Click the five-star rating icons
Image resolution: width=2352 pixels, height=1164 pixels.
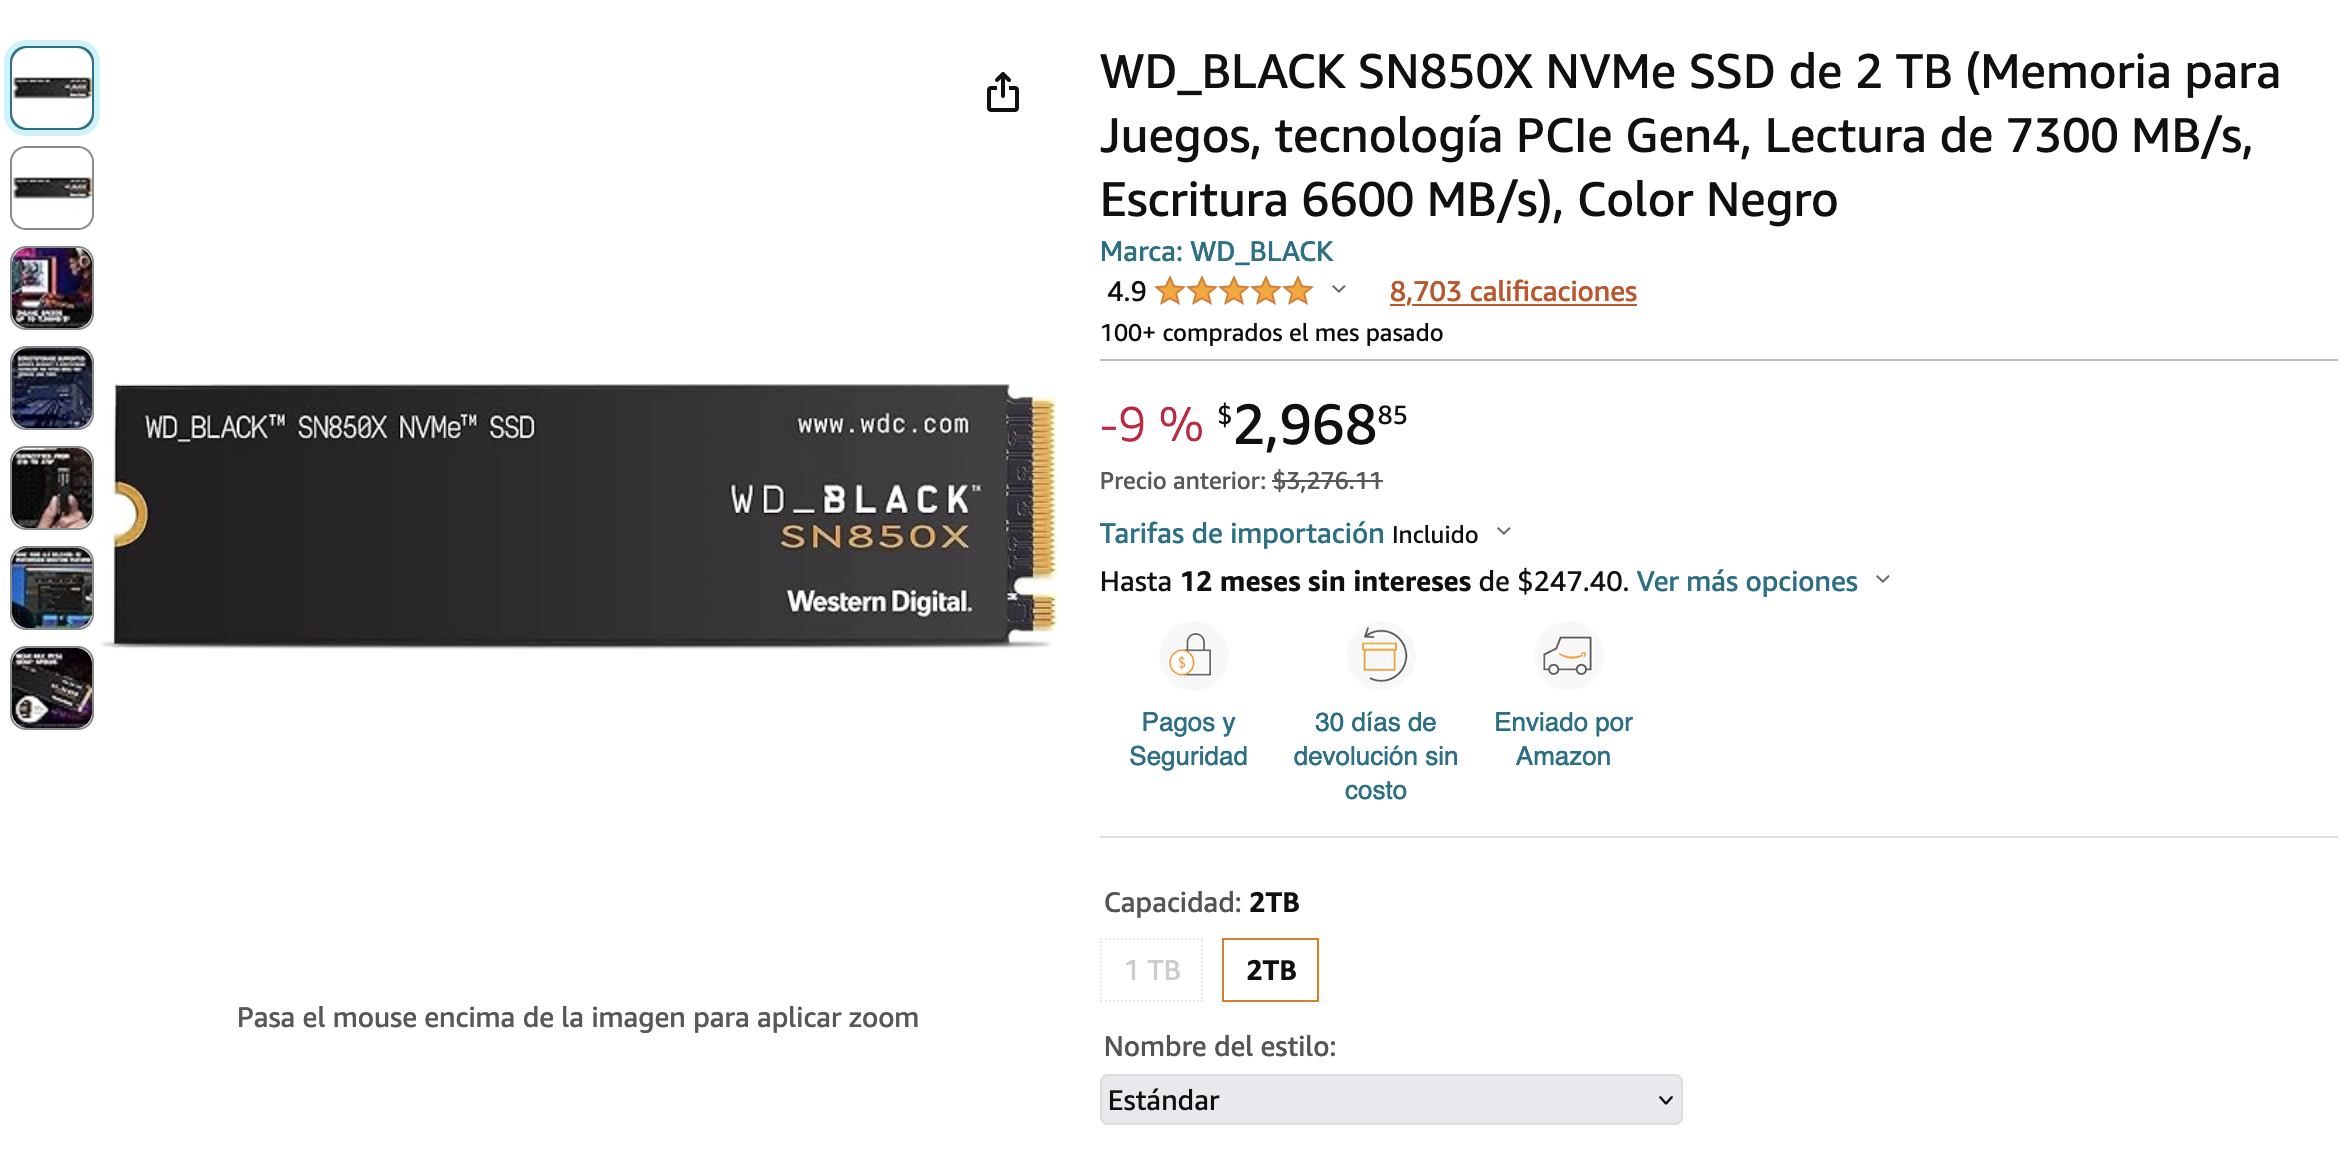(x=1233, y=291)
